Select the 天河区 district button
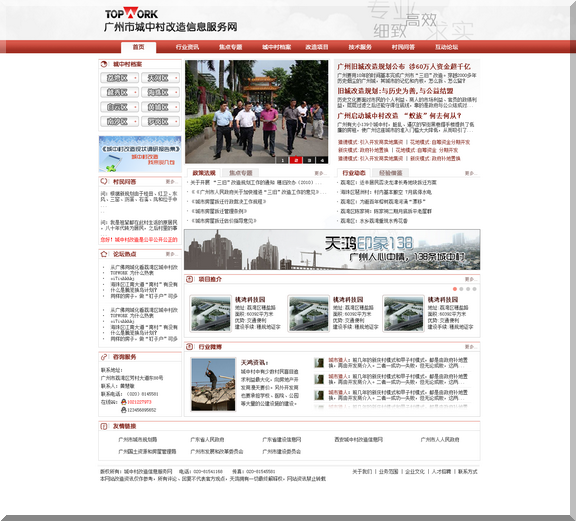576x521 pixels. pos(161,78)
